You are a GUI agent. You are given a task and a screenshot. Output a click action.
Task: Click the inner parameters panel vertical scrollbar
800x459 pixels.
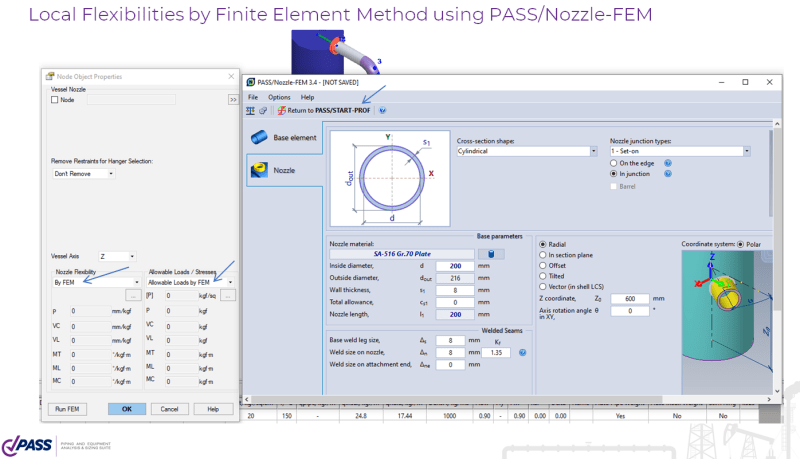[x=771, y=173]
